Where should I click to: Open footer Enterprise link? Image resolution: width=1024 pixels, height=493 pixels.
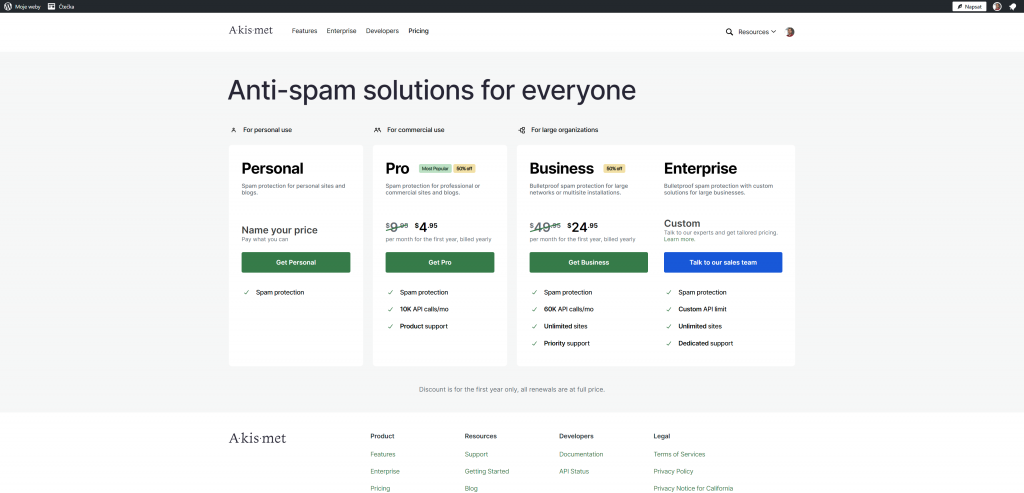pos(385,471)
